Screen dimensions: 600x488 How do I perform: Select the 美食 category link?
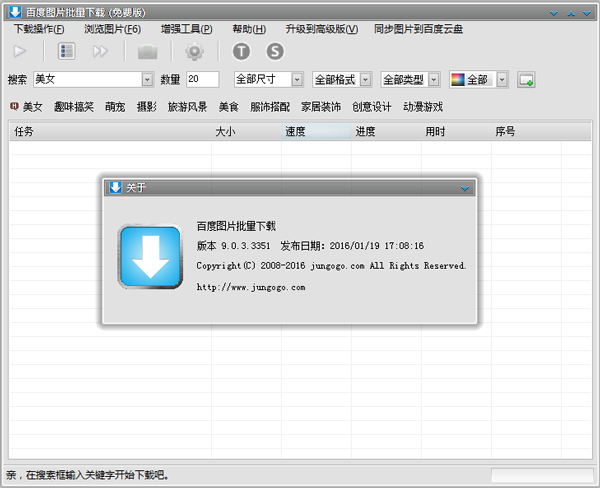coord(228,107)
